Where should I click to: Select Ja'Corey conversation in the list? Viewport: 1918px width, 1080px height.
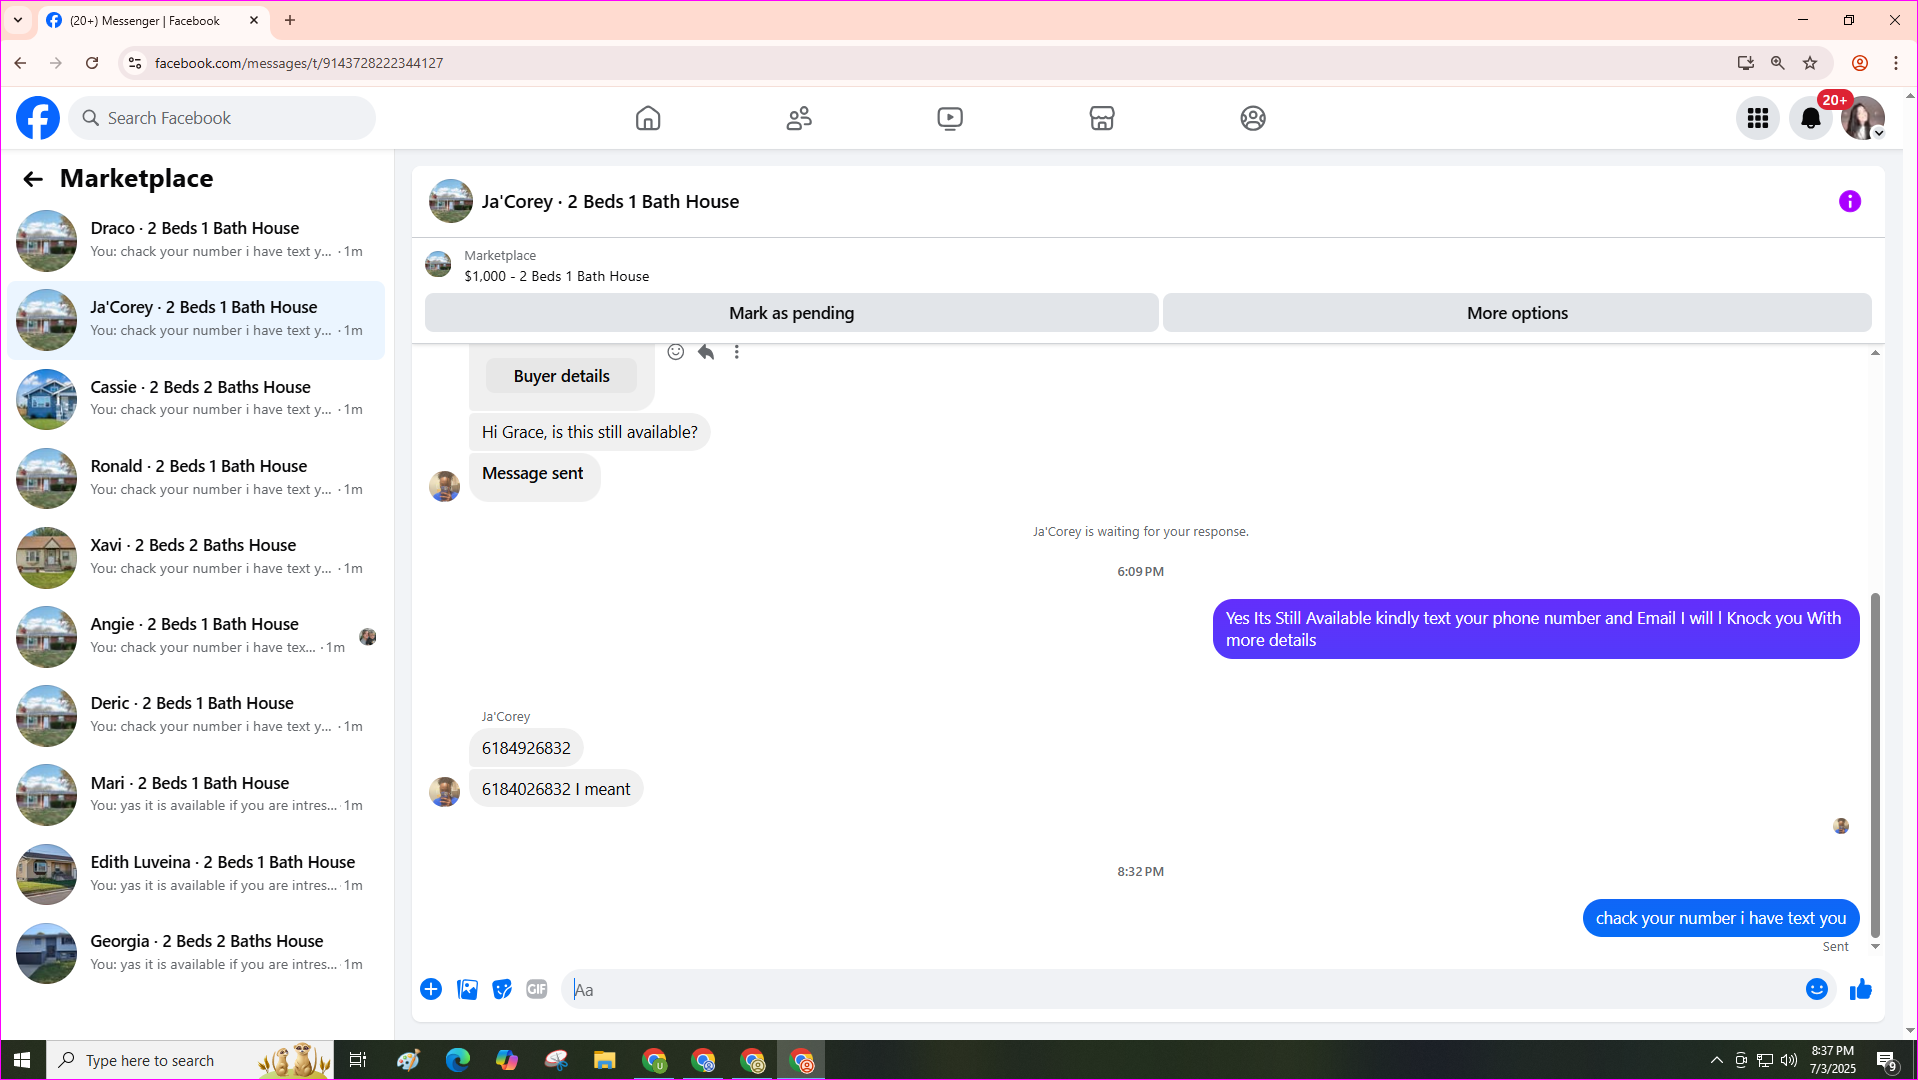tap(196, 320)
